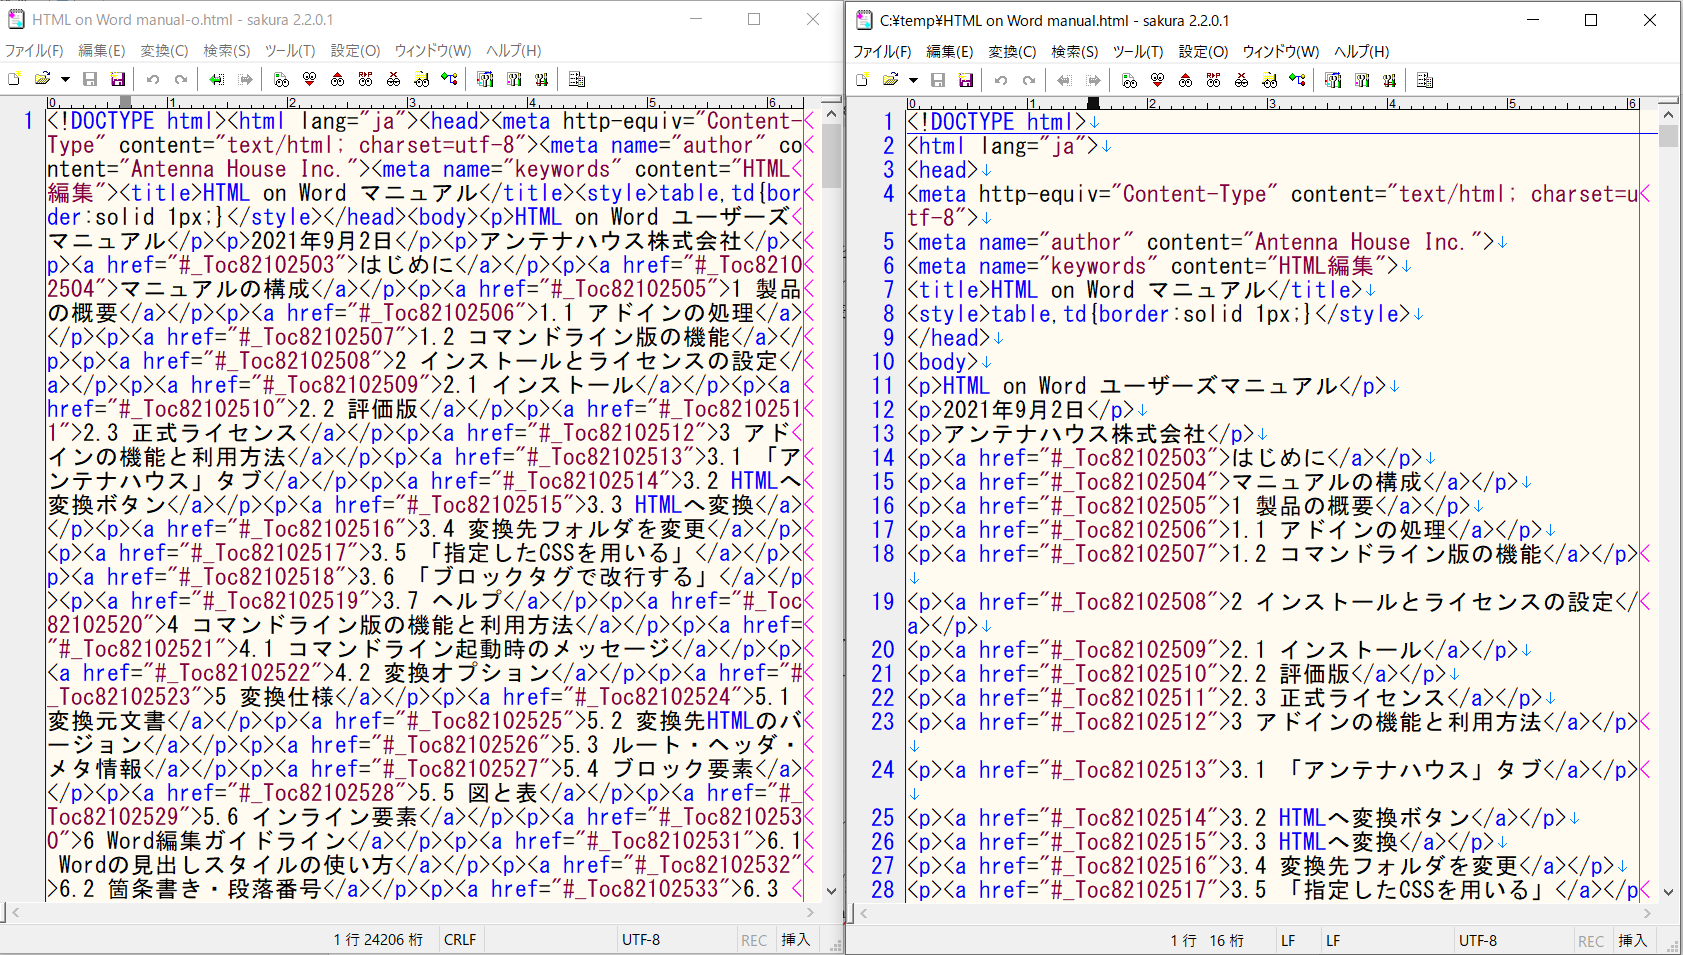
Task: Open the Replace icon in left window
Action: click(x=365, y=79)
